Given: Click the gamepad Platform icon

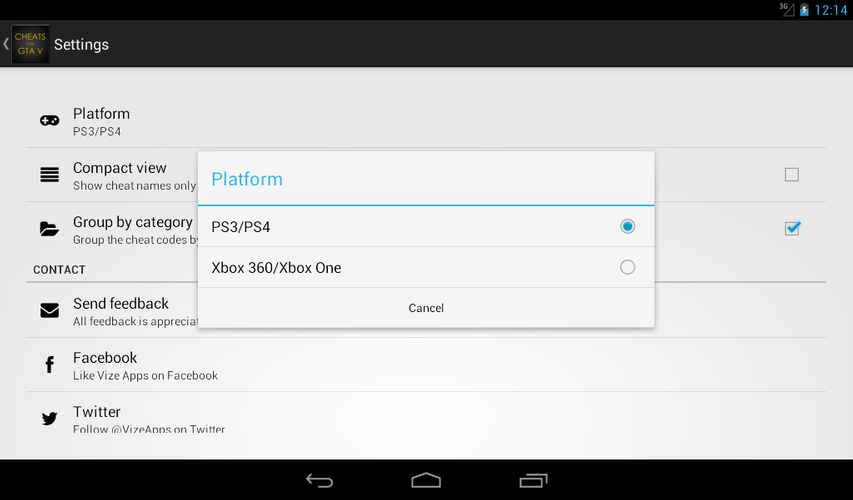Looking at the screenshot, I should (50, 121).
